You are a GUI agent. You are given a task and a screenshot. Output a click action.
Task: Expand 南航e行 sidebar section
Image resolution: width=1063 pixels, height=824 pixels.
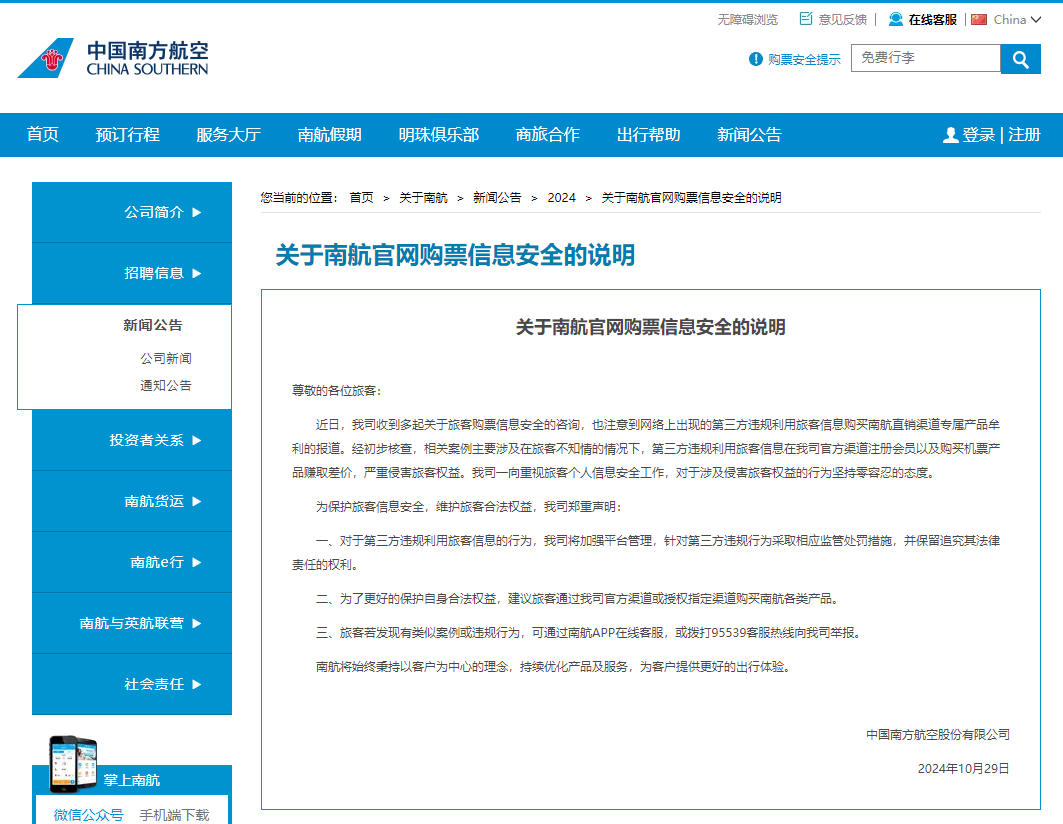point(132,562)
